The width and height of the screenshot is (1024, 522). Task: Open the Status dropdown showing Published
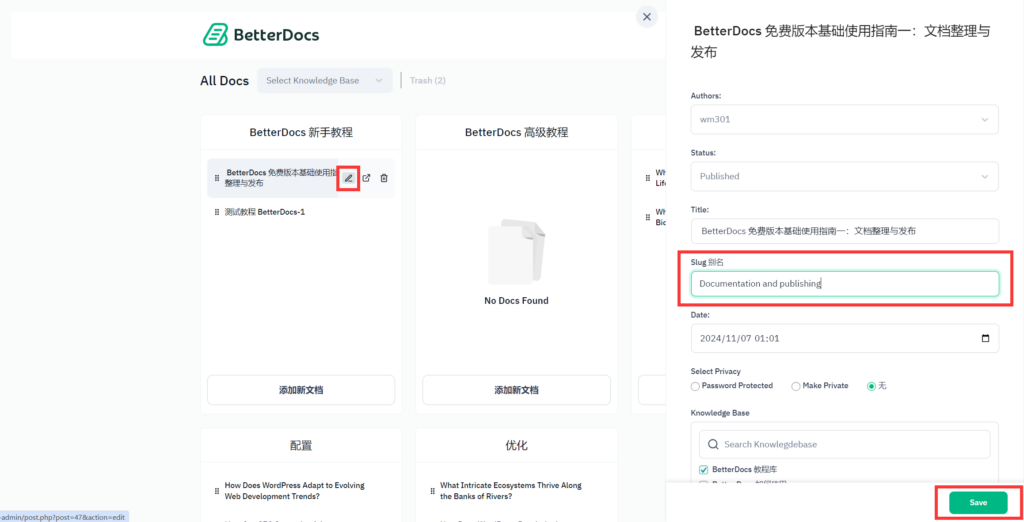pyautogui.click(x=844, y=176)
